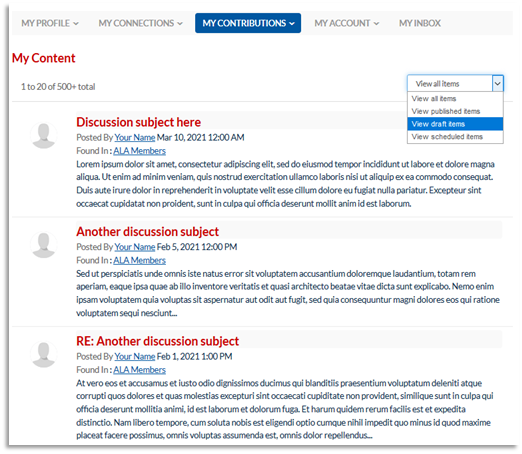Viewport: 522px width, 454px height.
Task: Open the MY ACCOUNT menu
Action: point(347,23)
